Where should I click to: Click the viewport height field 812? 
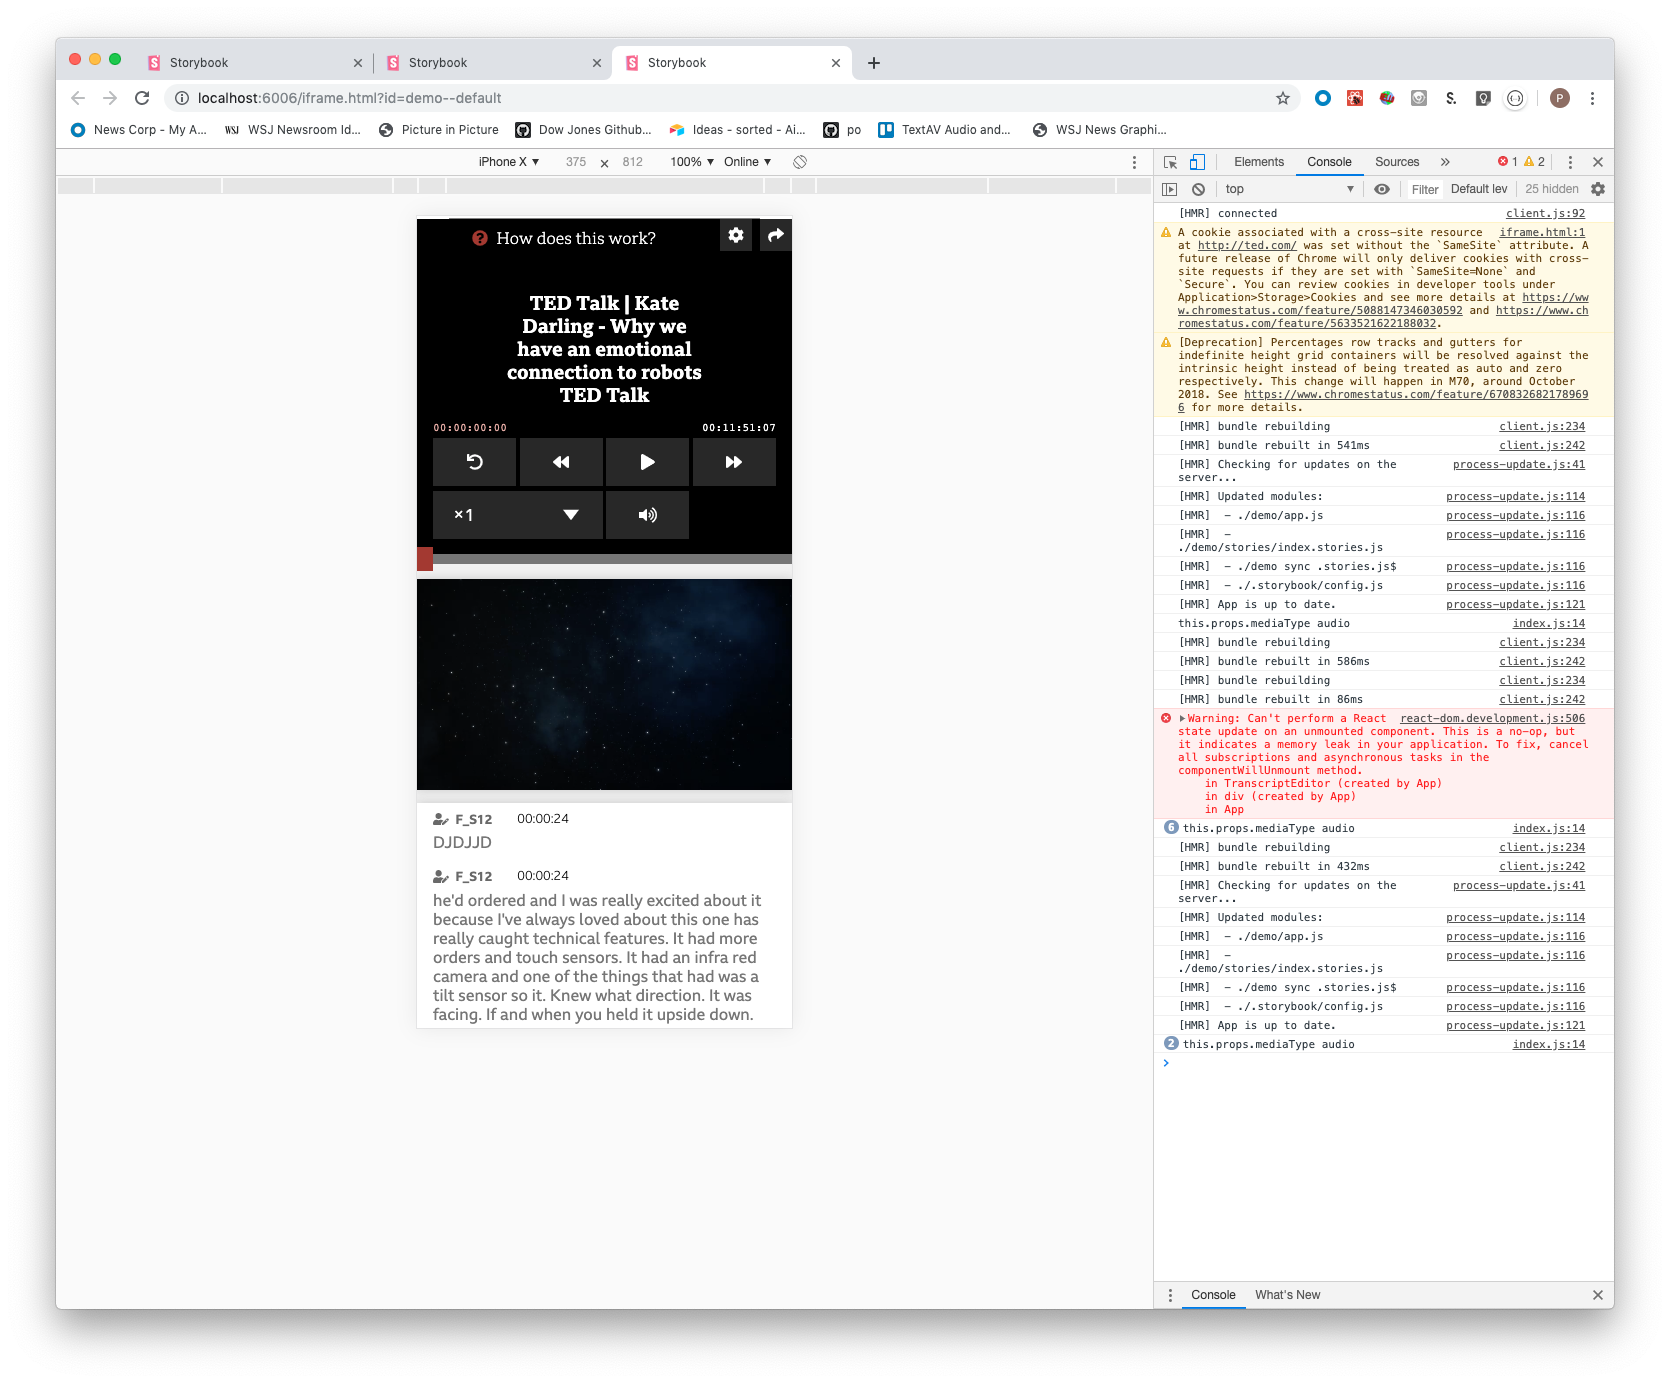[x=633, y=162]
